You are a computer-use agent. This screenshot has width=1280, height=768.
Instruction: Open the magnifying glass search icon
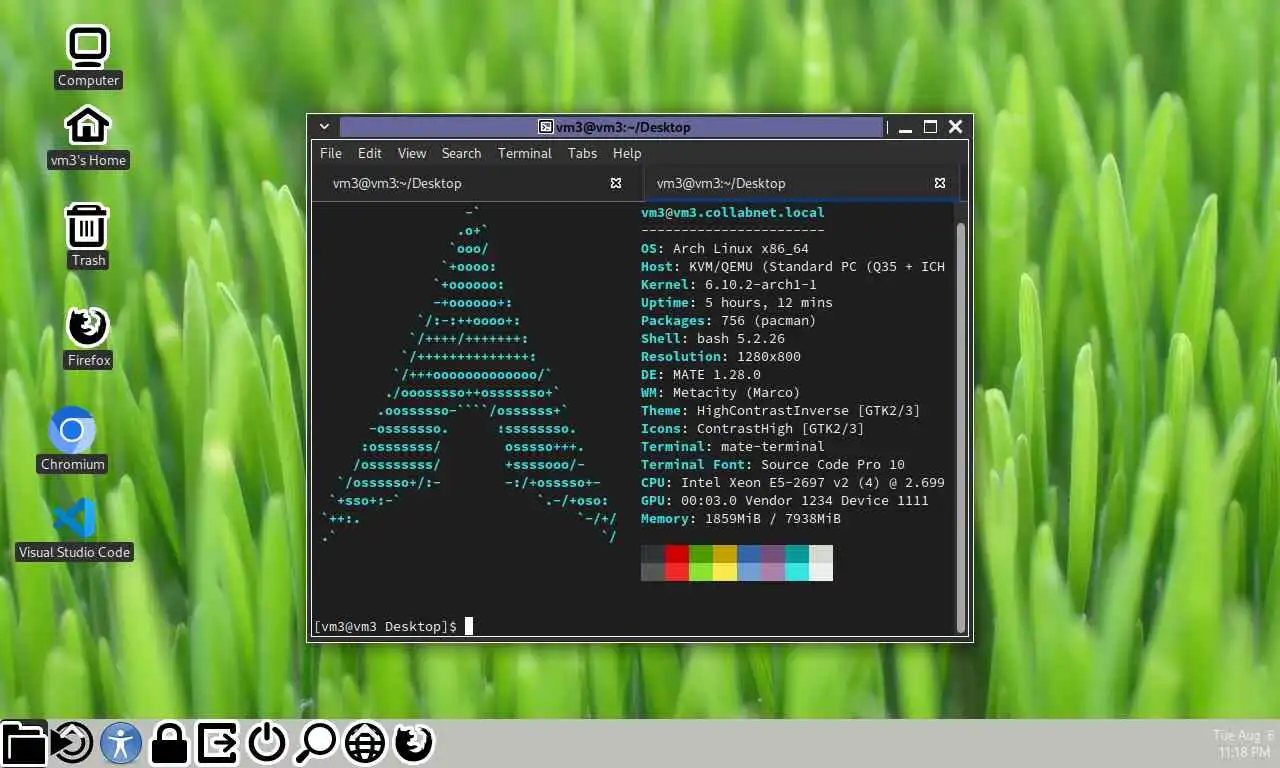click(x=316, y=743)
